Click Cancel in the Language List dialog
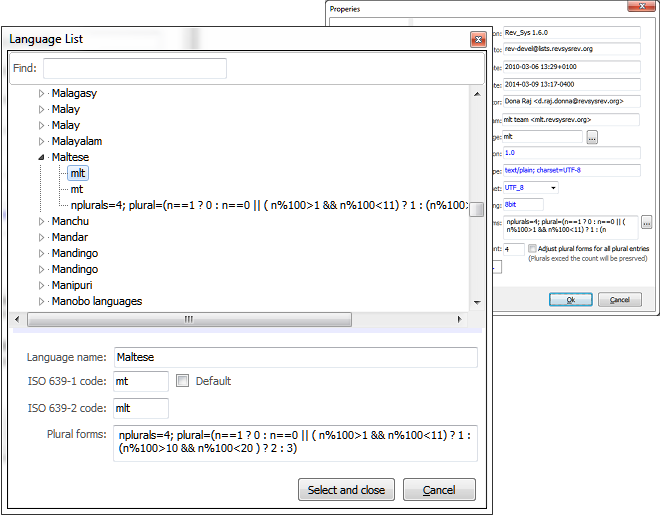 (439, 490)
